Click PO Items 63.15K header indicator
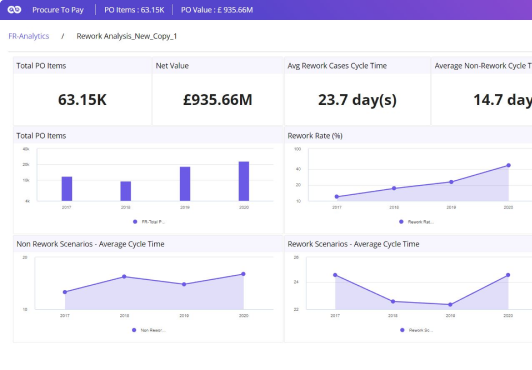The height and width of the screenshot is (370, 532). (x=134, y=10)
